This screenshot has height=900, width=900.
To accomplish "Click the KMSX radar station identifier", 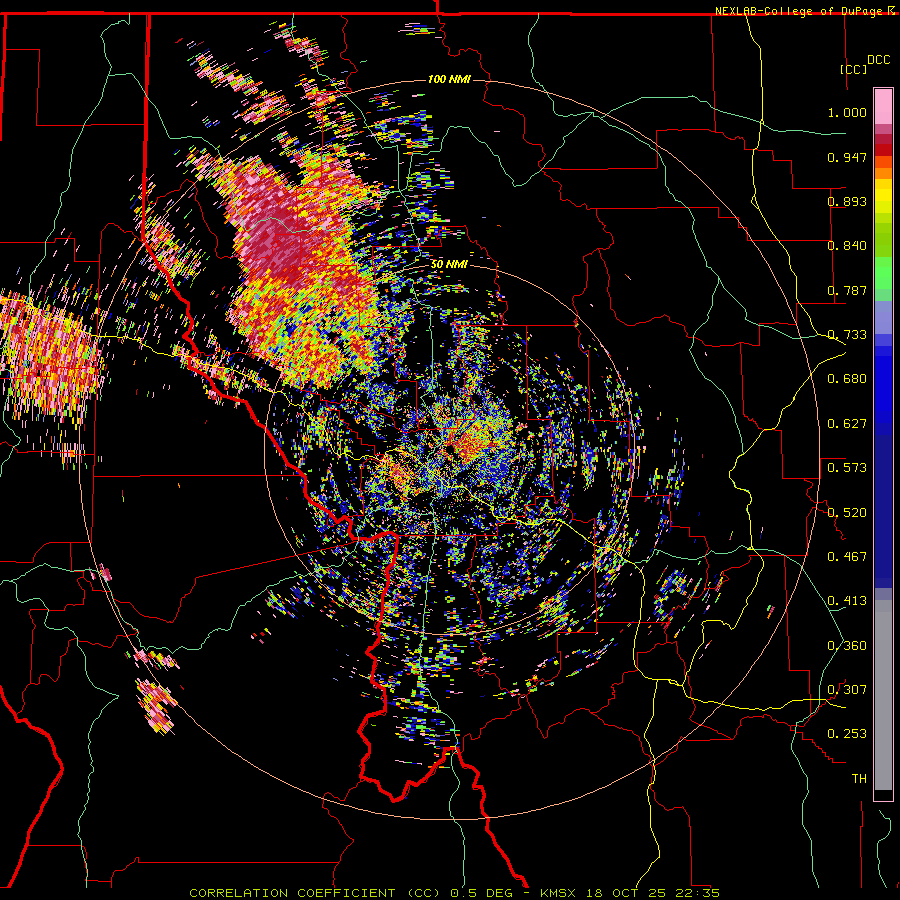I will 562,893.
